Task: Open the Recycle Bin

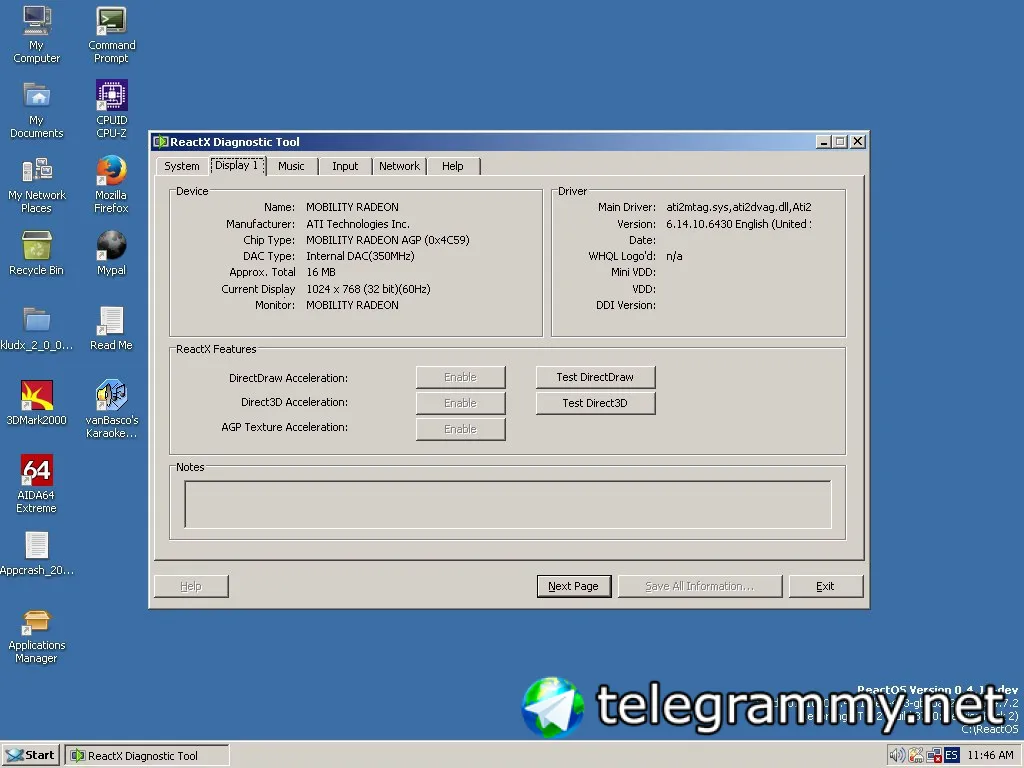Action: click(x=37, y=253)
